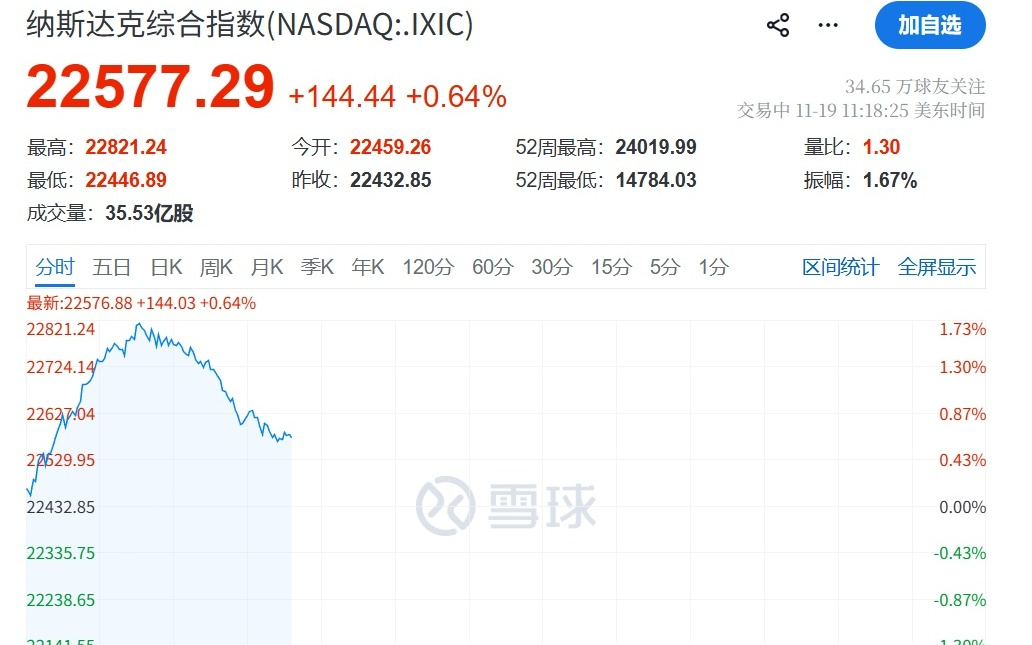
Task: Open the more options ellipsis menu
Action: click(x=827, y=24)
